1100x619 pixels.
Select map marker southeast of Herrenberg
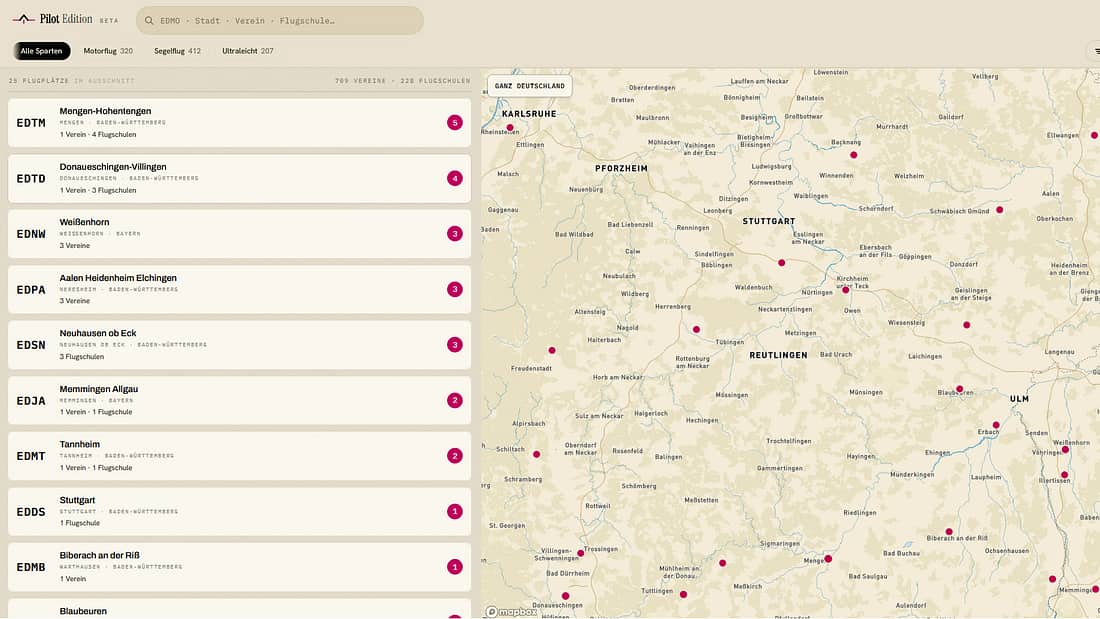pos(696,329)
